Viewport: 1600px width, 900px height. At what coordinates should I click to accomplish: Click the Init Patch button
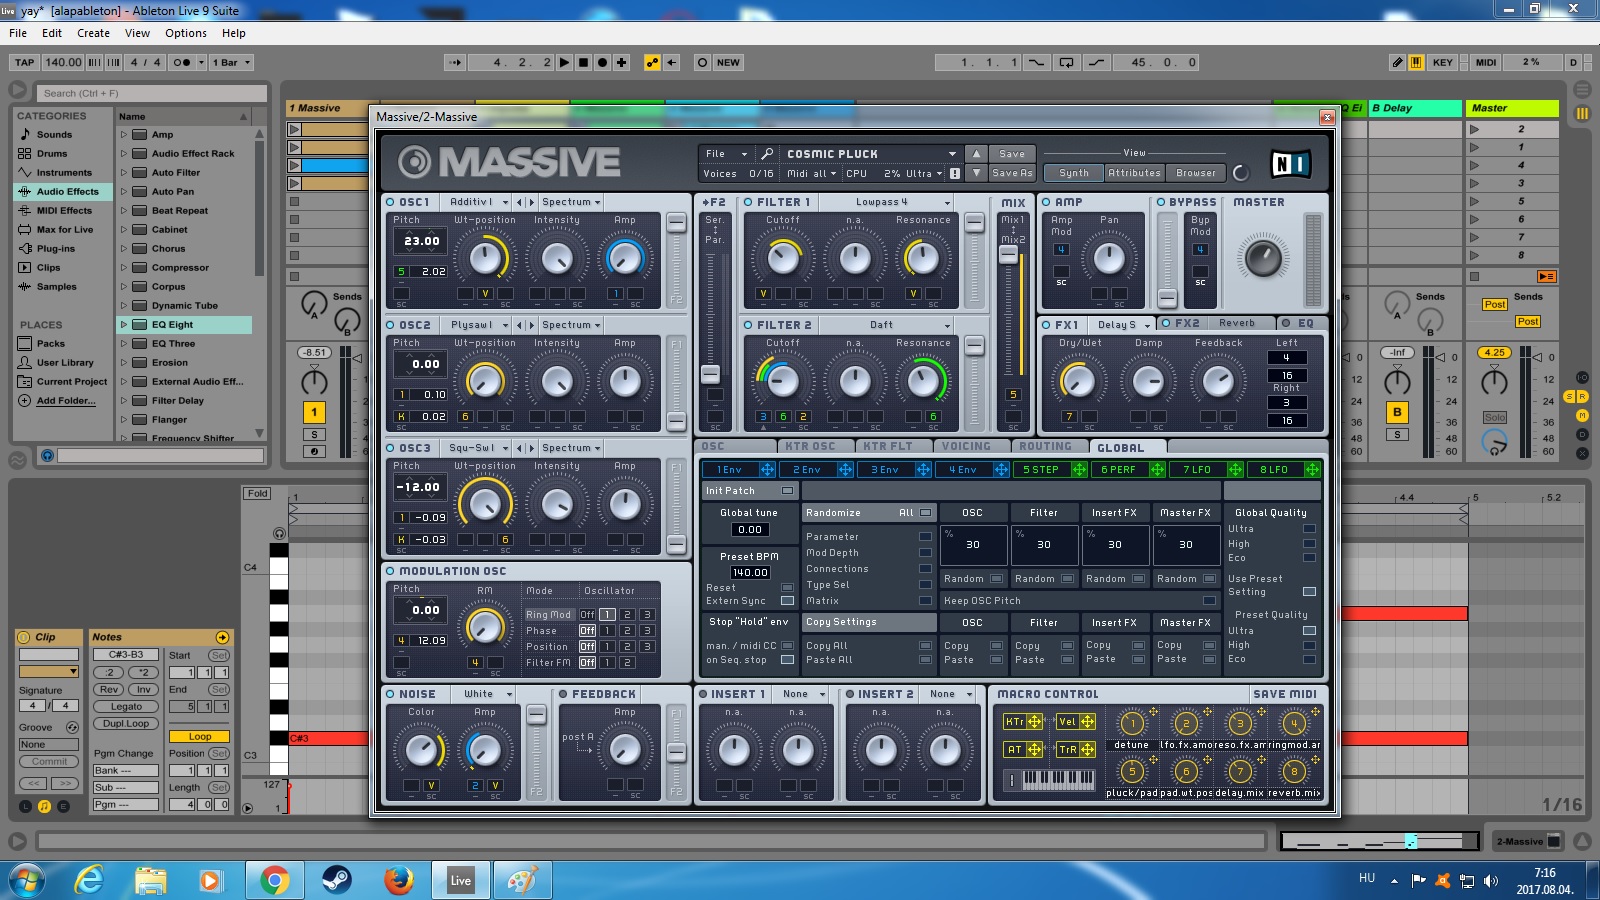[x=749, y=491]
